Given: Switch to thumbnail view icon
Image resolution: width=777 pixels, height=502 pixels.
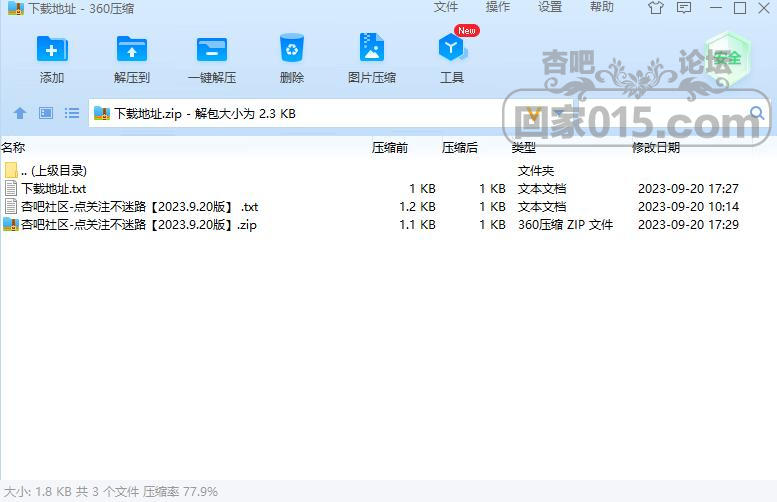Looking at the screenshot, I should [x=46, y=114].
